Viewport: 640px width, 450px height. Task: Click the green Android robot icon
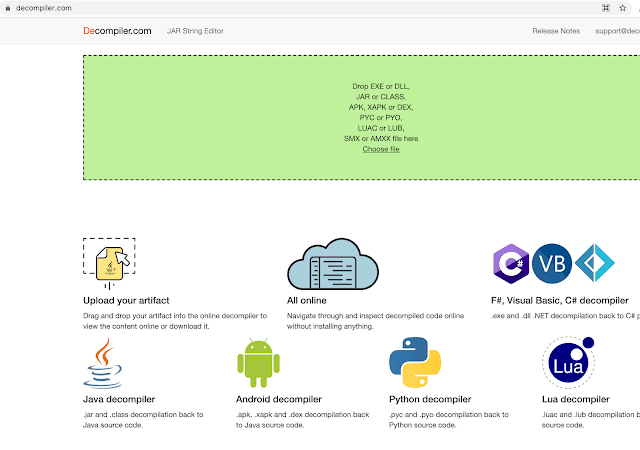pos(258,363)
